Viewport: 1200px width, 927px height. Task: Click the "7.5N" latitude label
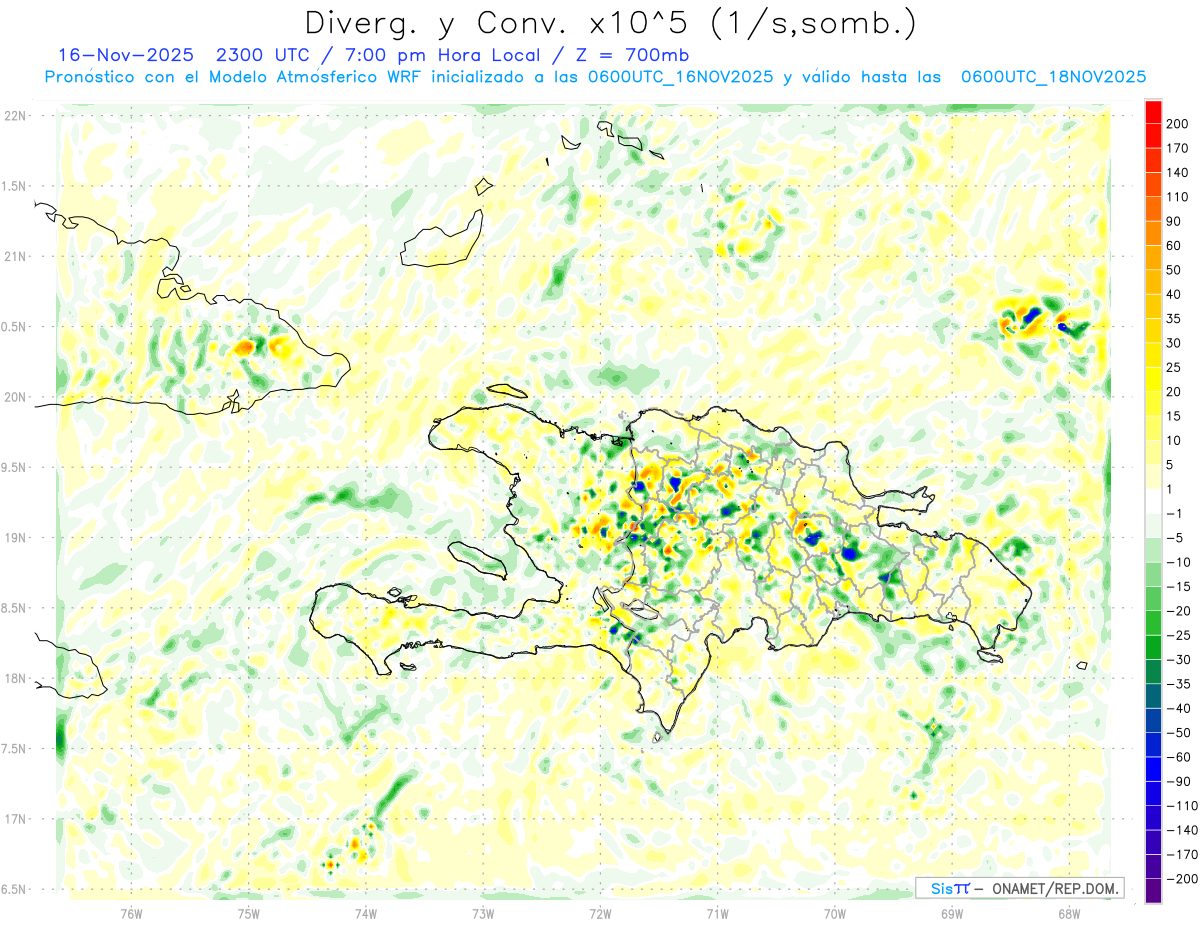[x=15, y=748]
